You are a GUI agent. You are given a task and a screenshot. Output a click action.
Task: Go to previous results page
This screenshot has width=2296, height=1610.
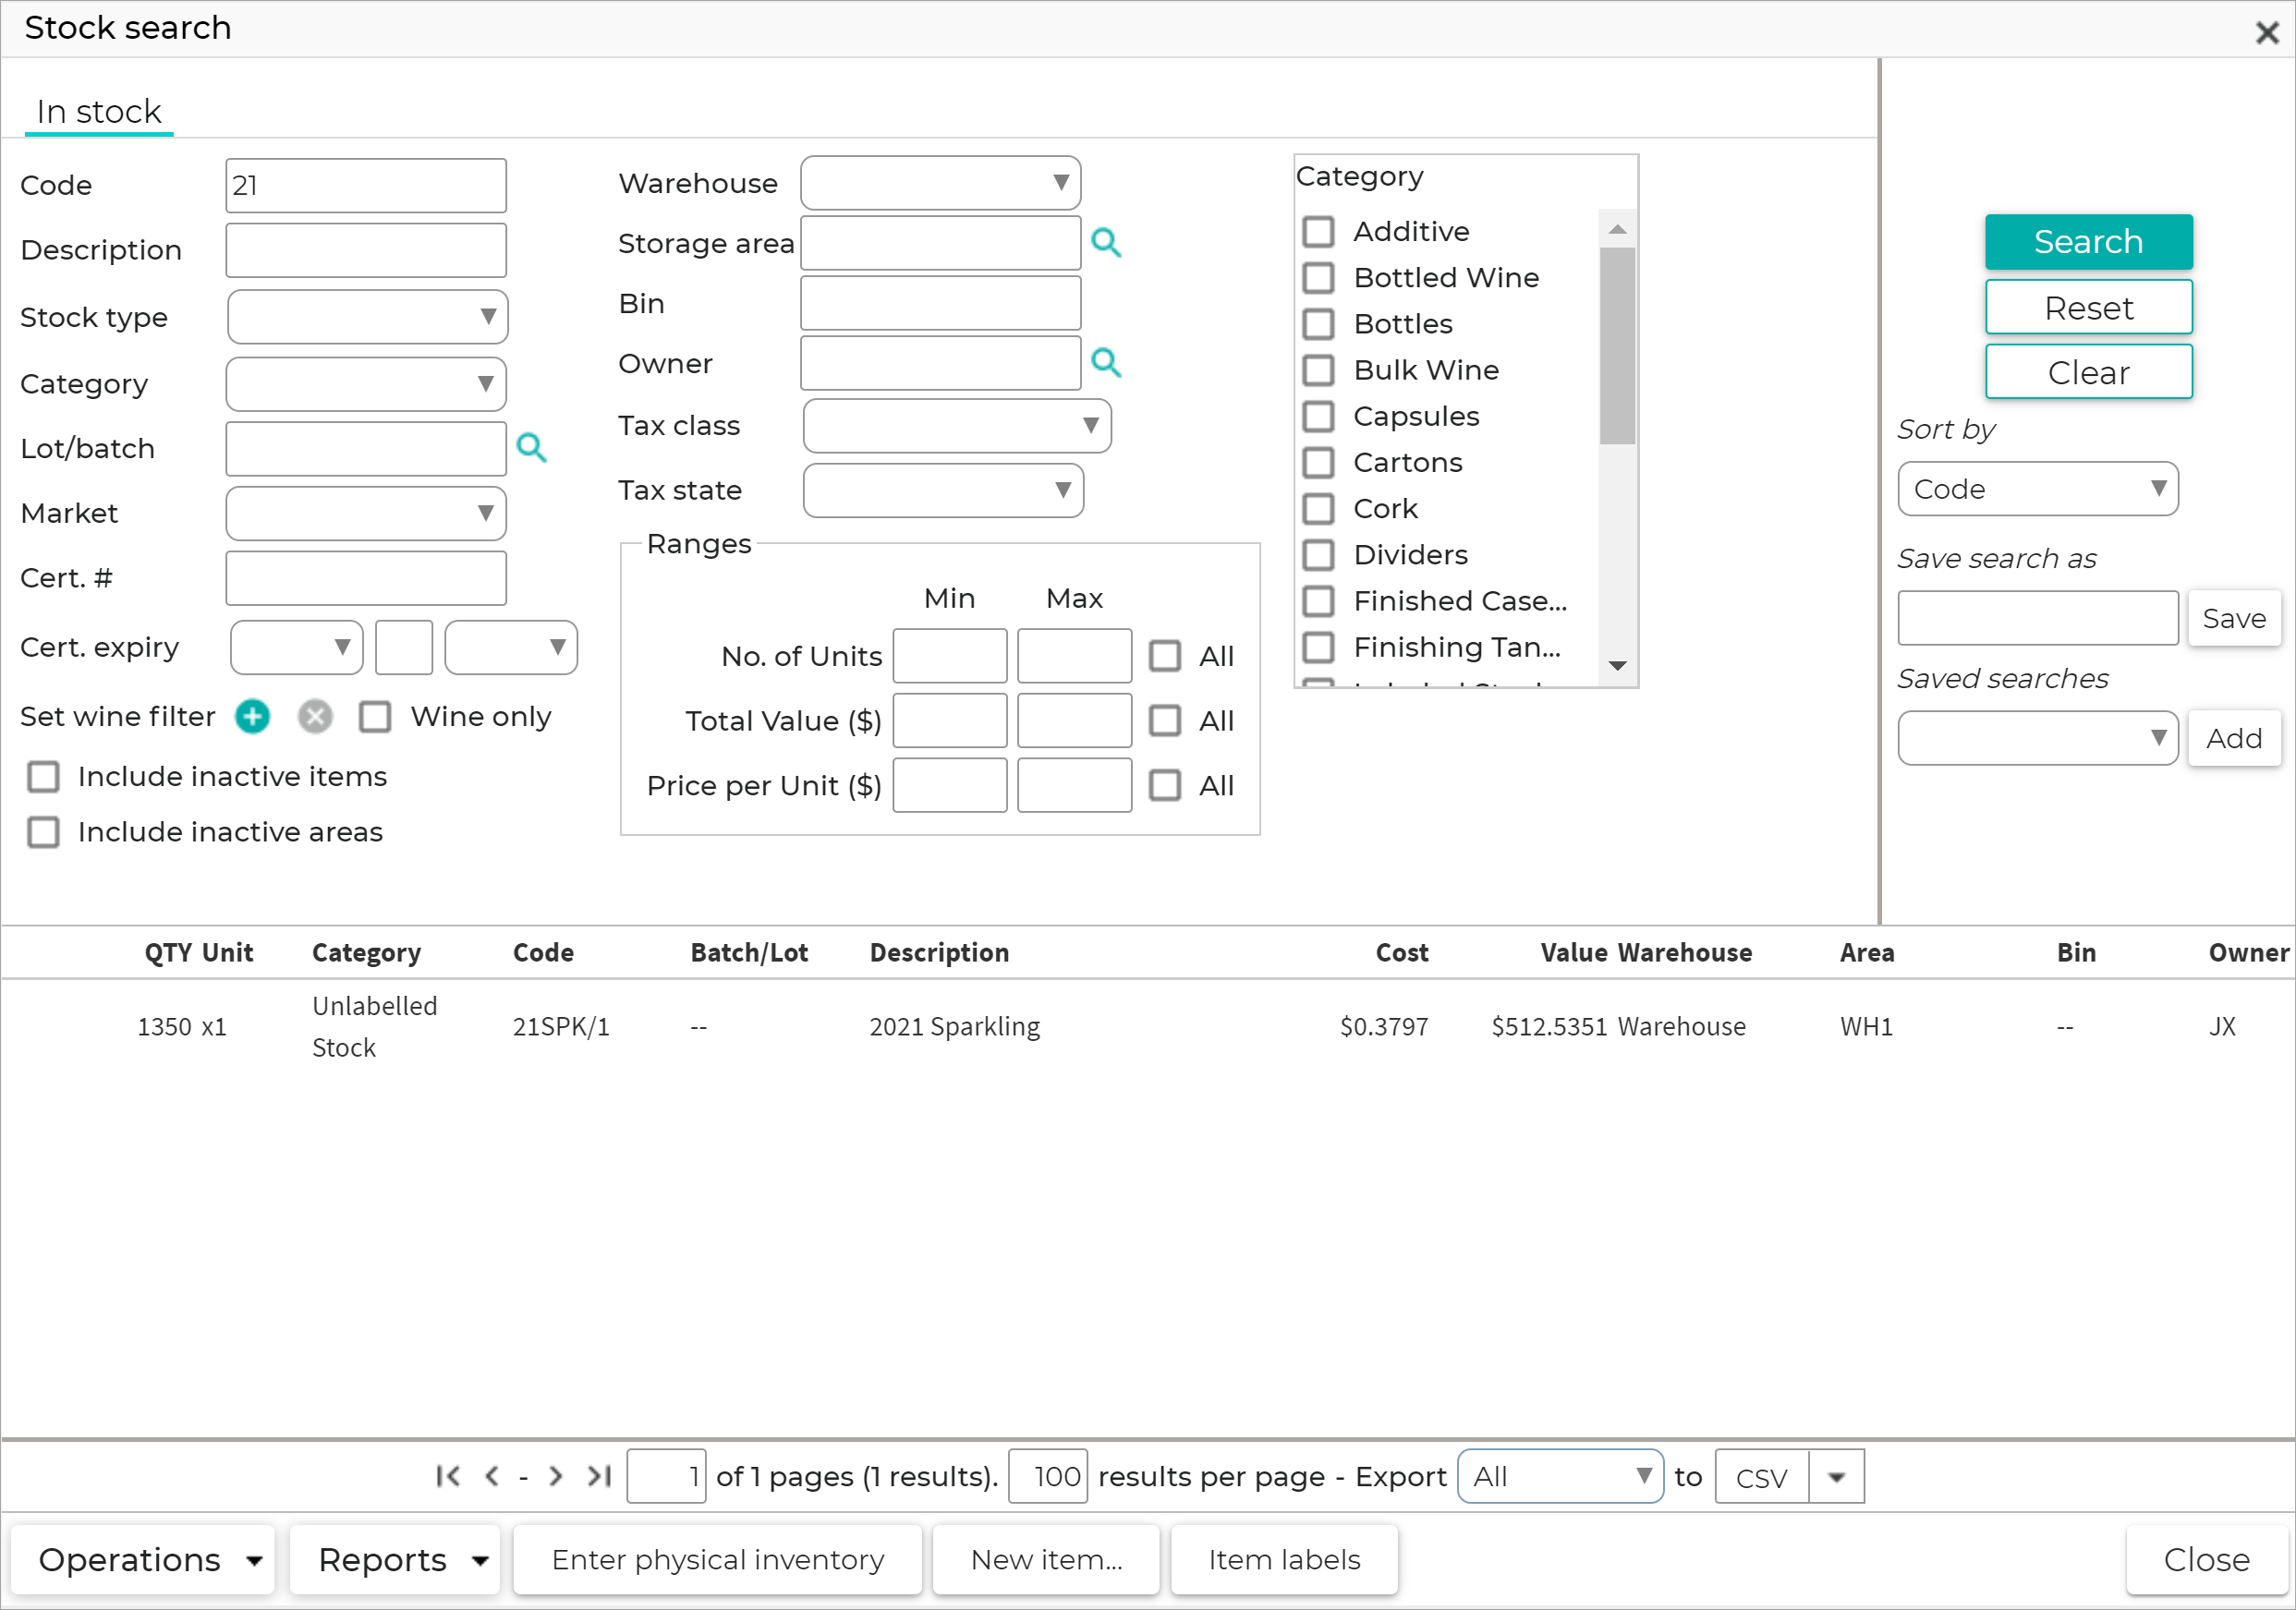[491, 1476]
